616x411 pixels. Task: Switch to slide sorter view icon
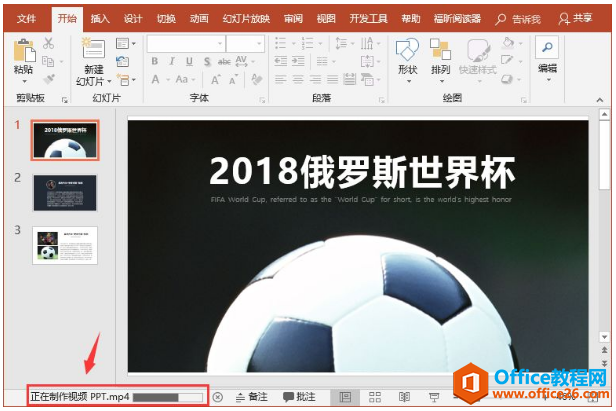[x=375, y=397]
